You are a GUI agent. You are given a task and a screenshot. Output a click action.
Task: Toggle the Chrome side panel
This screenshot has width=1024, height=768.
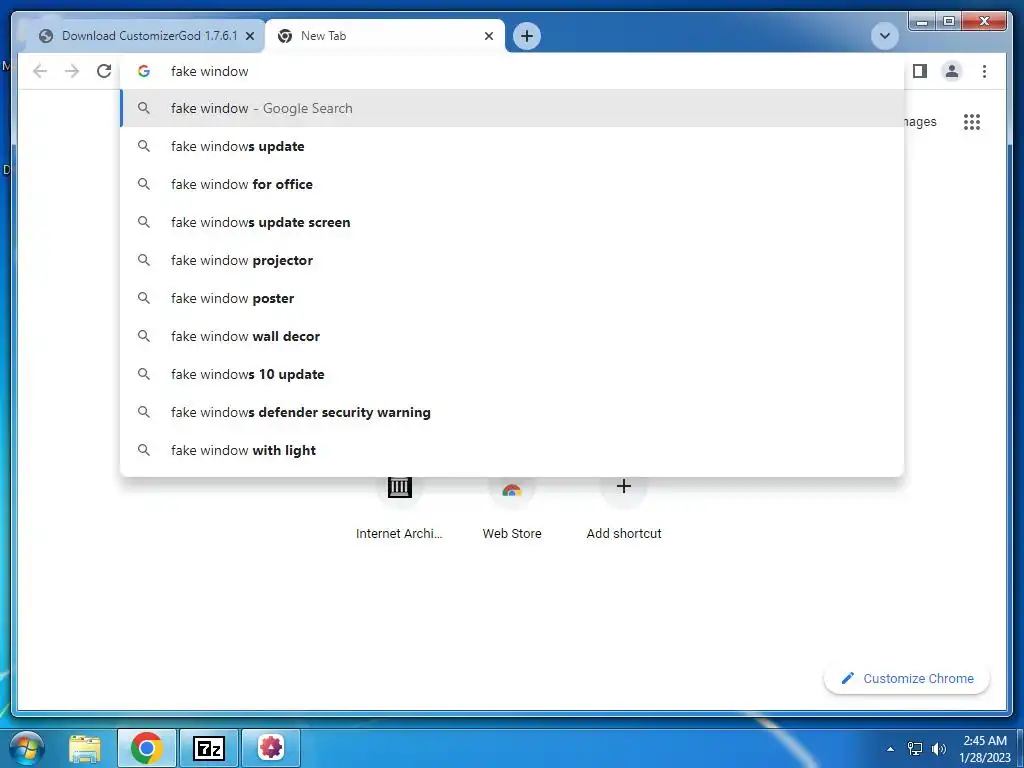920,71
